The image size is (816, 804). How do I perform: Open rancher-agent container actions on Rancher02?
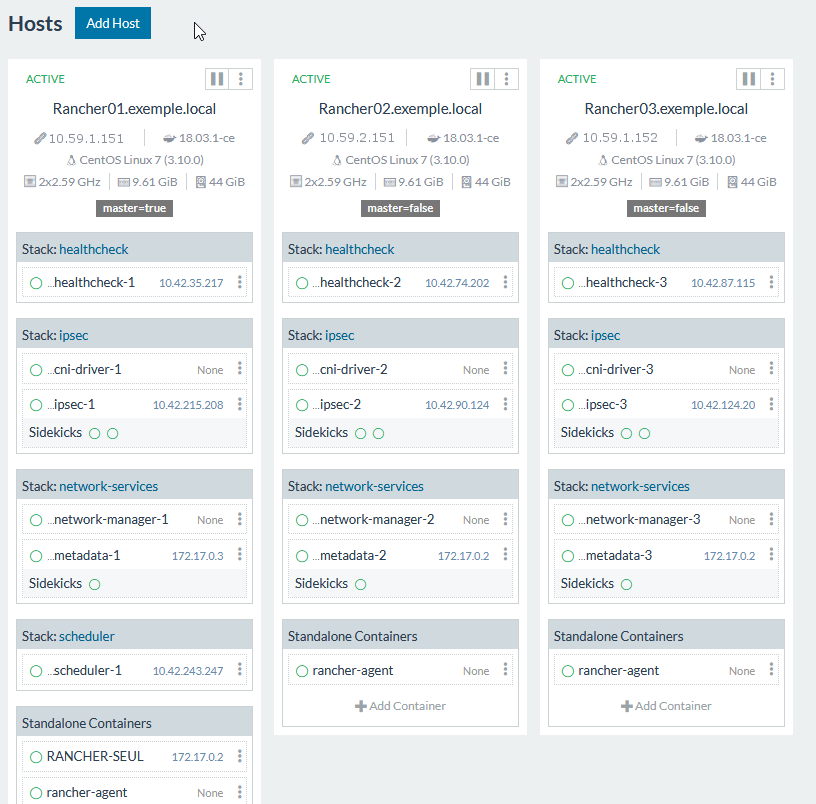pos(505,670)
